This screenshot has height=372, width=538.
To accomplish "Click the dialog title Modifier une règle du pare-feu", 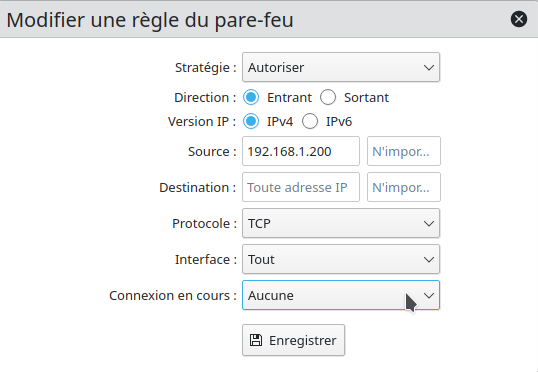I will (150, 20).
